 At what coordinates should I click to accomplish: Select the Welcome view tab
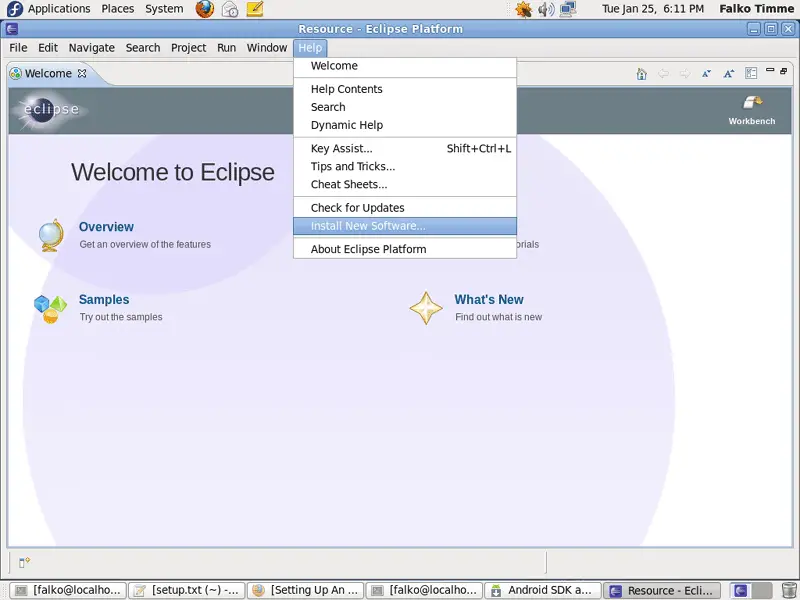tap(48, 73)
